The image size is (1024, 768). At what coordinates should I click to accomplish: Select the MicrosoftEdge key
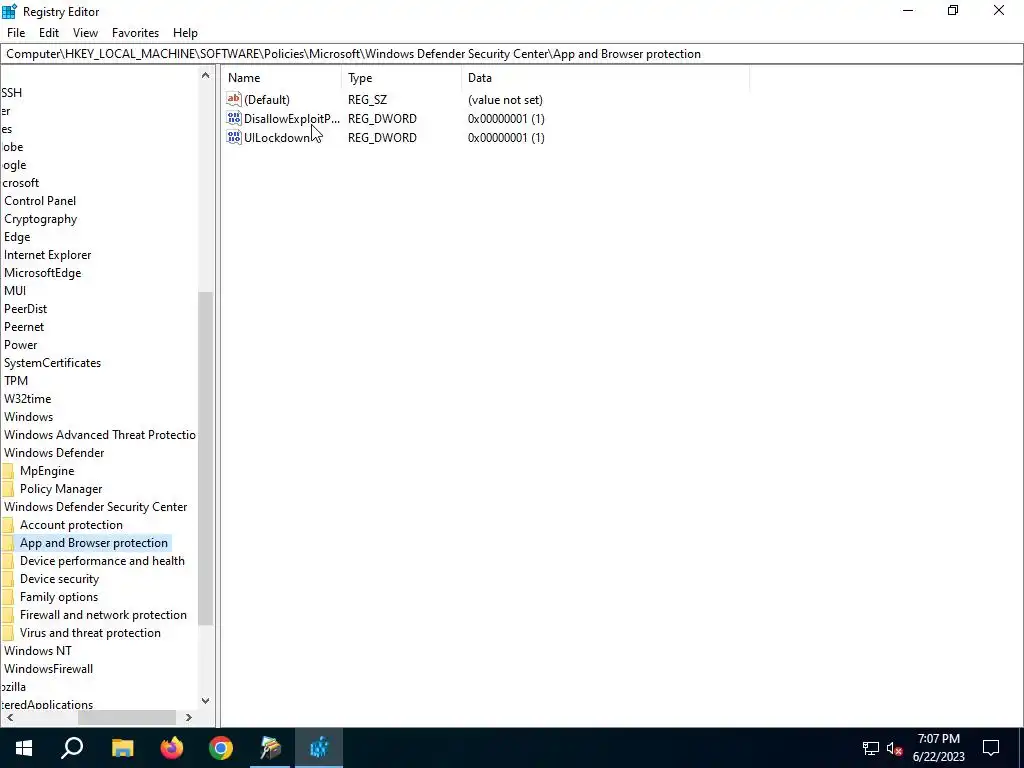click(x=42, y=273)
